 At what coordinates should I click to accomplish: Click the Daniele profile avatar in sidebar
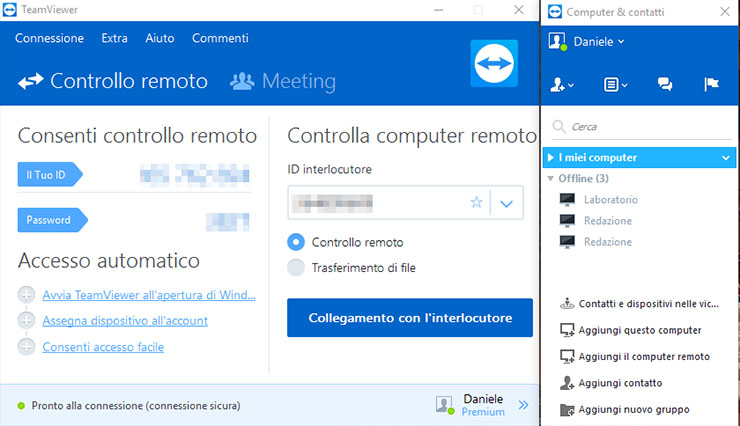click(557, 41)
